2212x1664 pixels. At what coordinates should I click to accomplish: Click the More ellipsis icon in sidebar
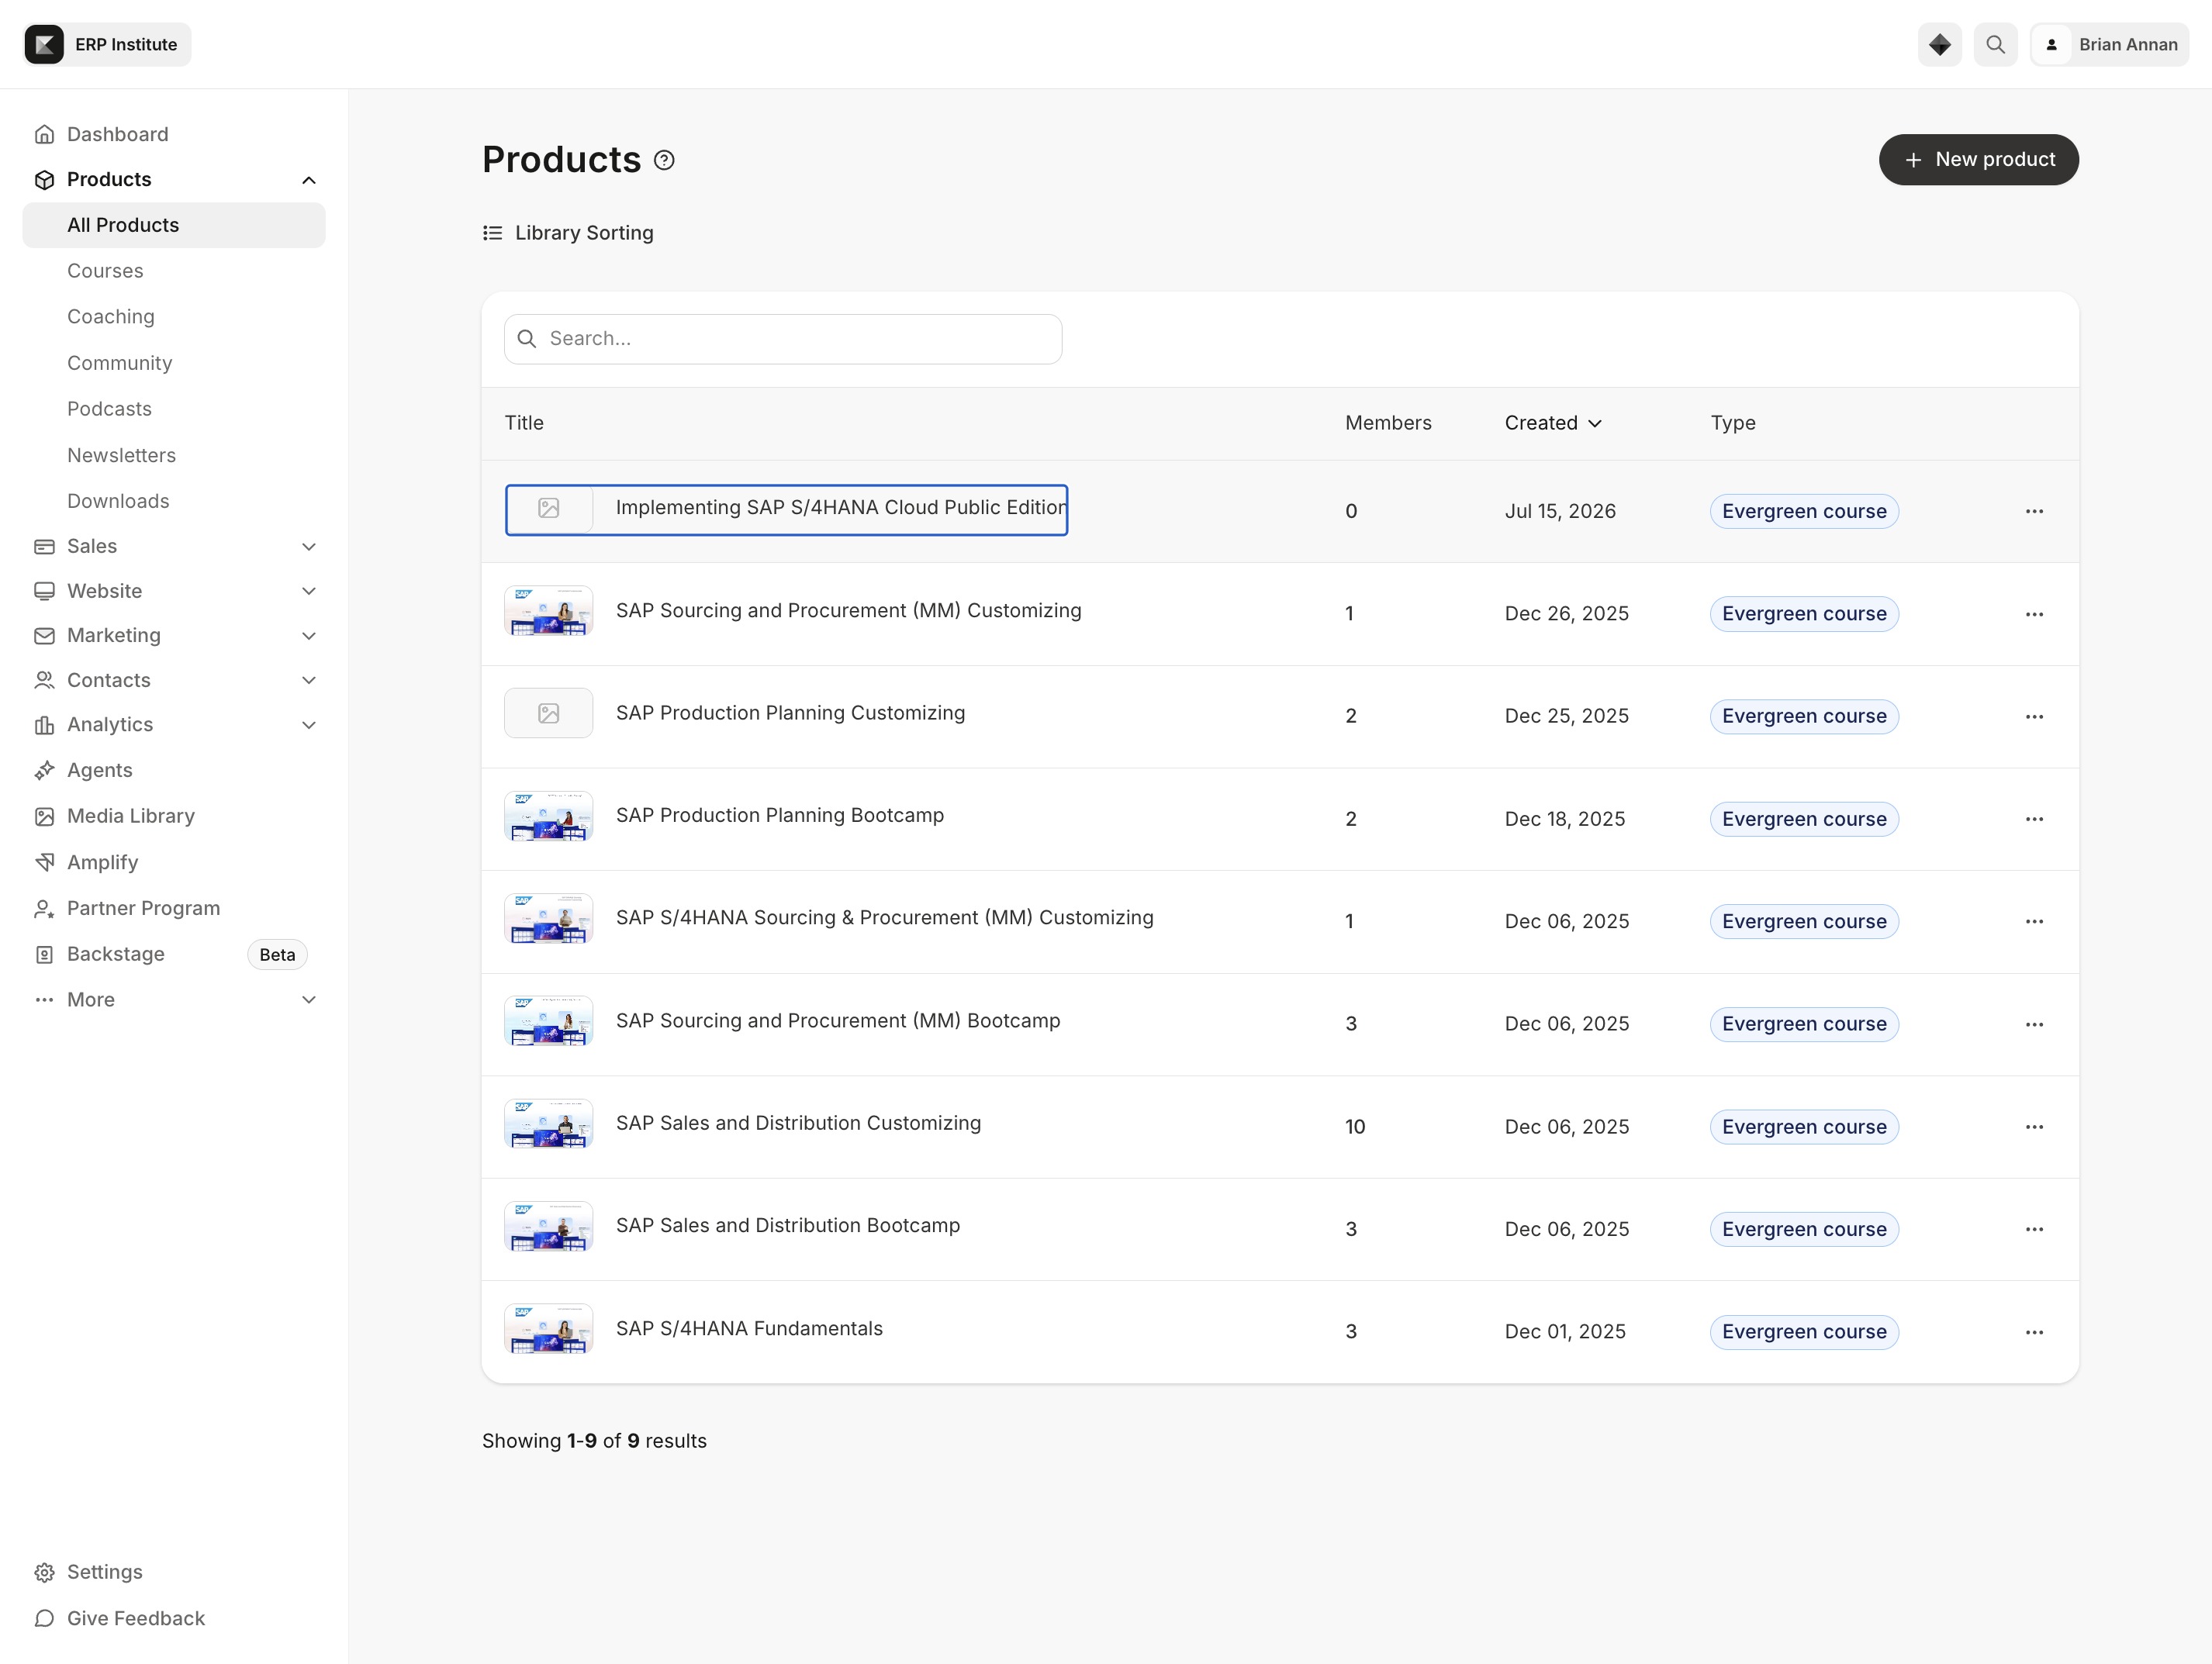point(44,1000)
